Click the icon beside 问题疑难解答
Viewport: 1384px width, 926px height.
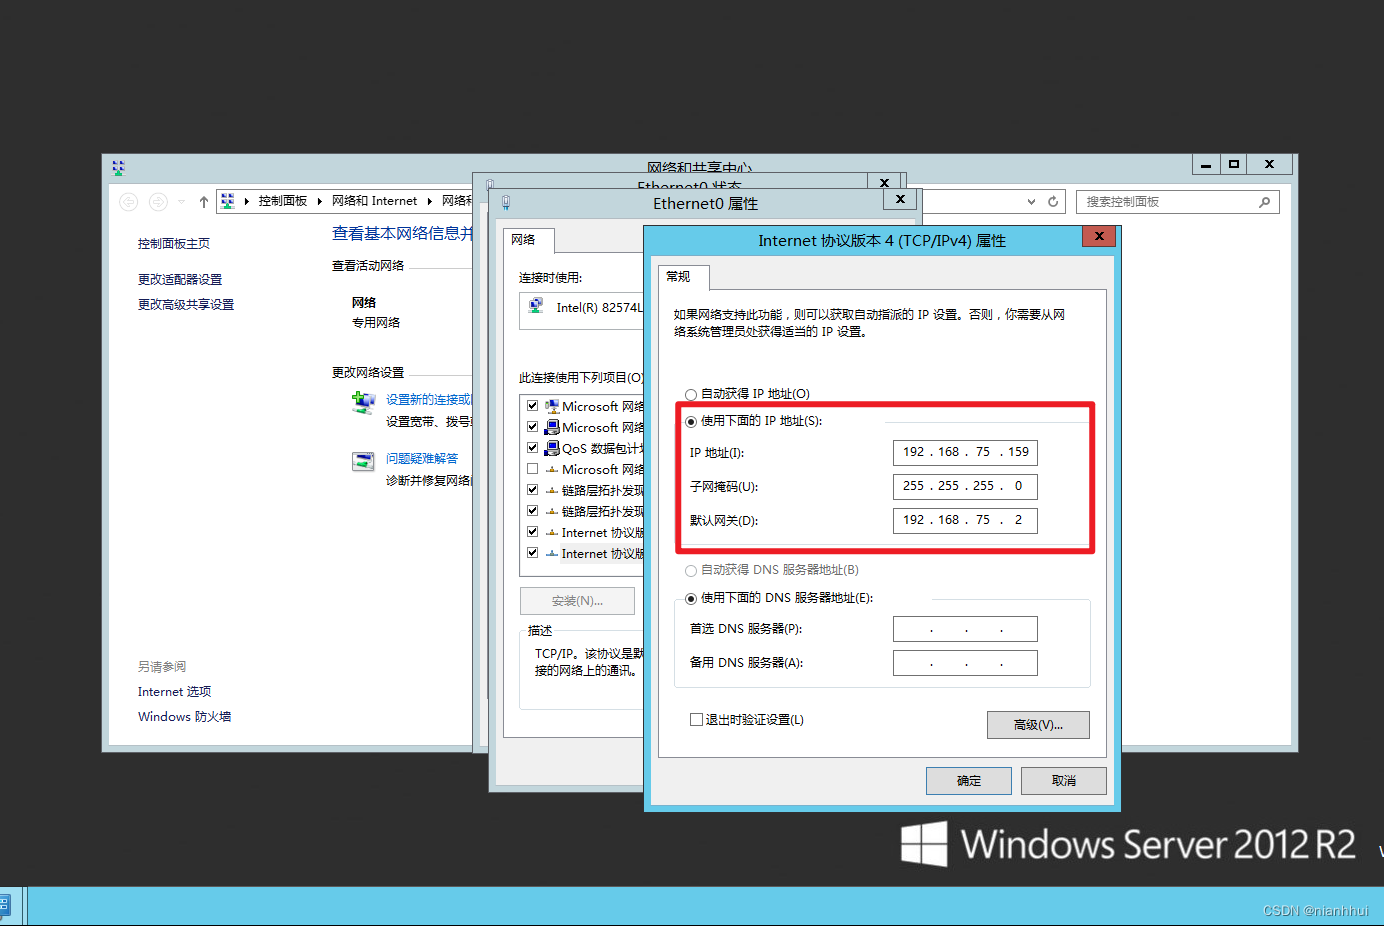coord(363,461)
